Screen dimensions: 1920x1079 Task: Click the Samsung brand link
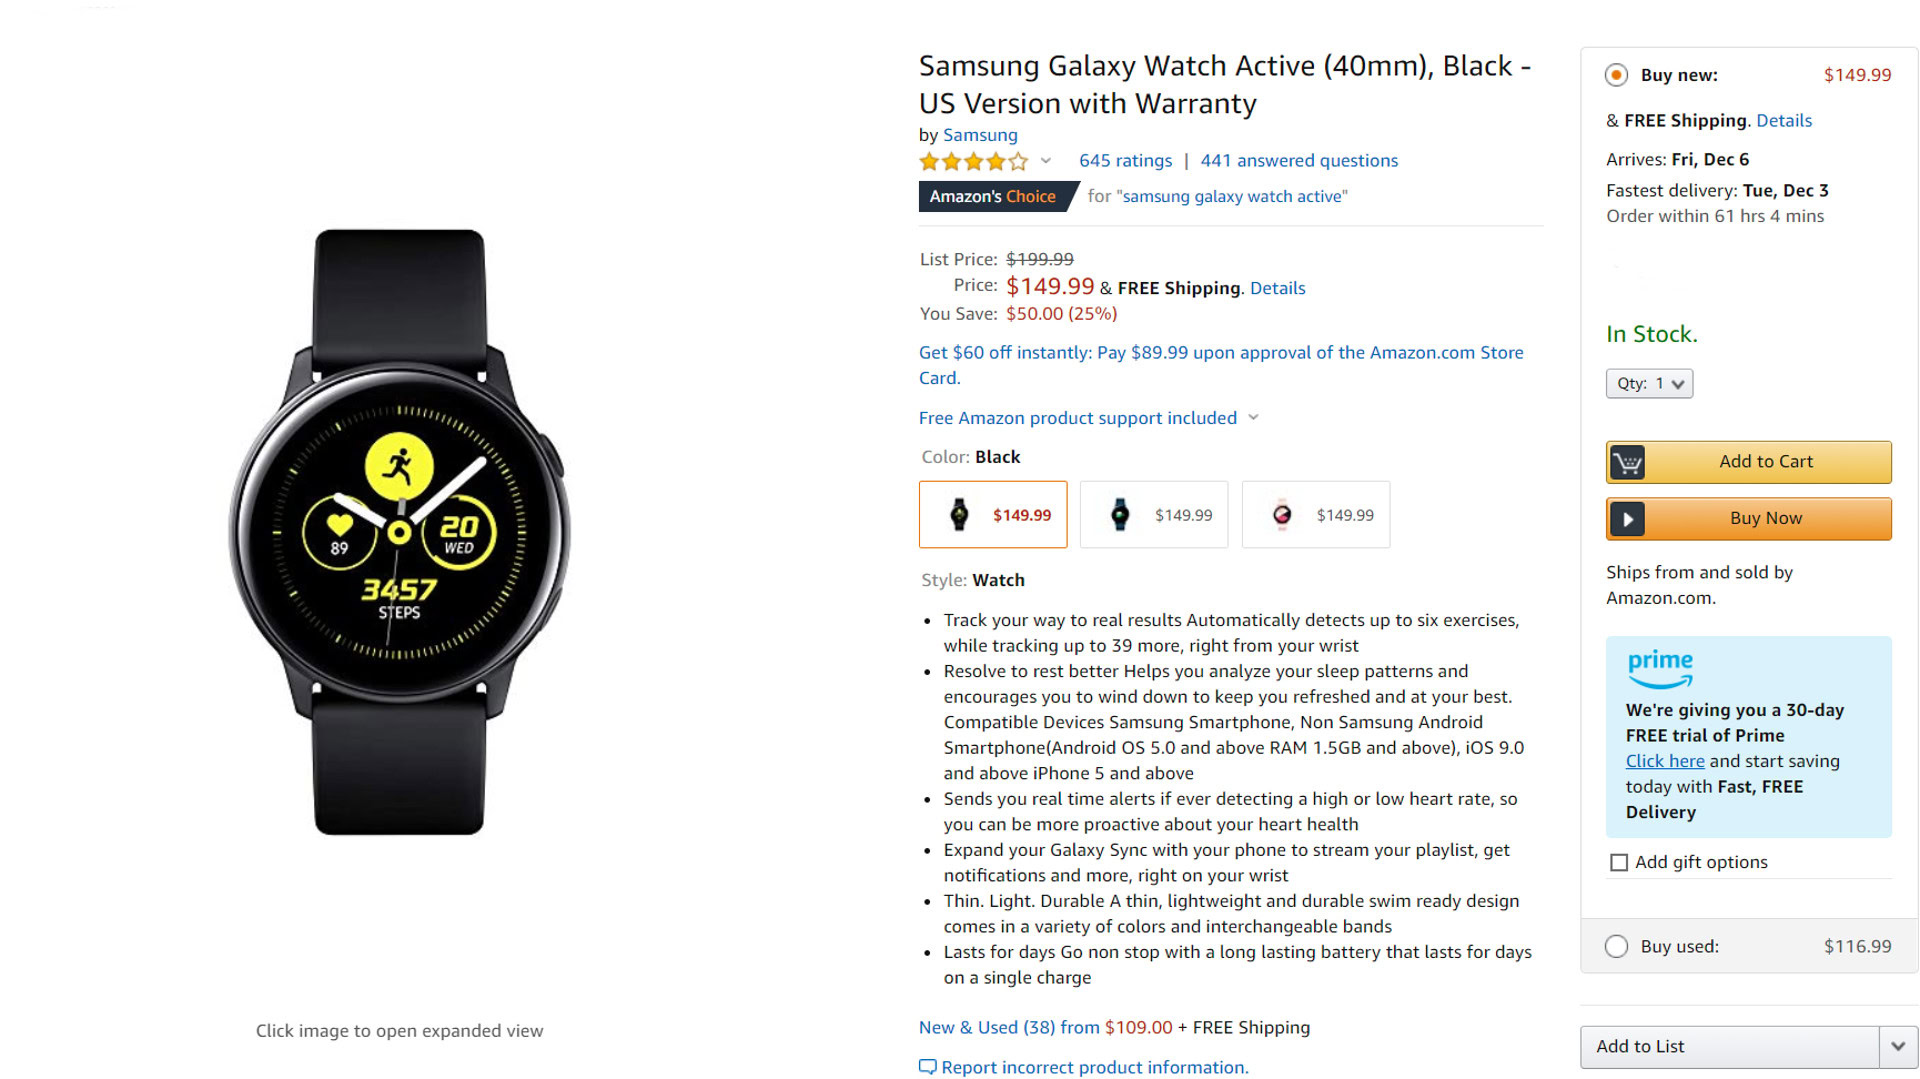coord(980,135)
